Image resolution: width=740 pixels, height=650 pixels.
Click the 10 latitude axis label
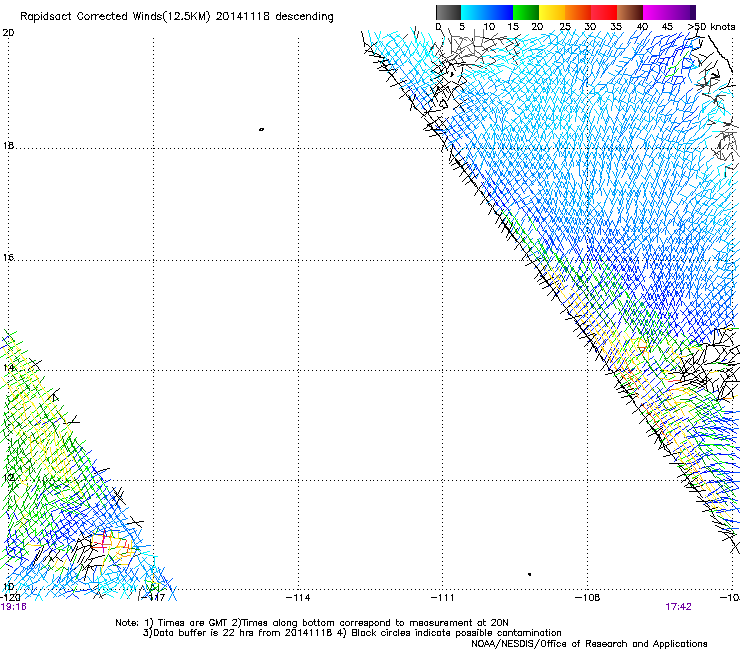8,586
